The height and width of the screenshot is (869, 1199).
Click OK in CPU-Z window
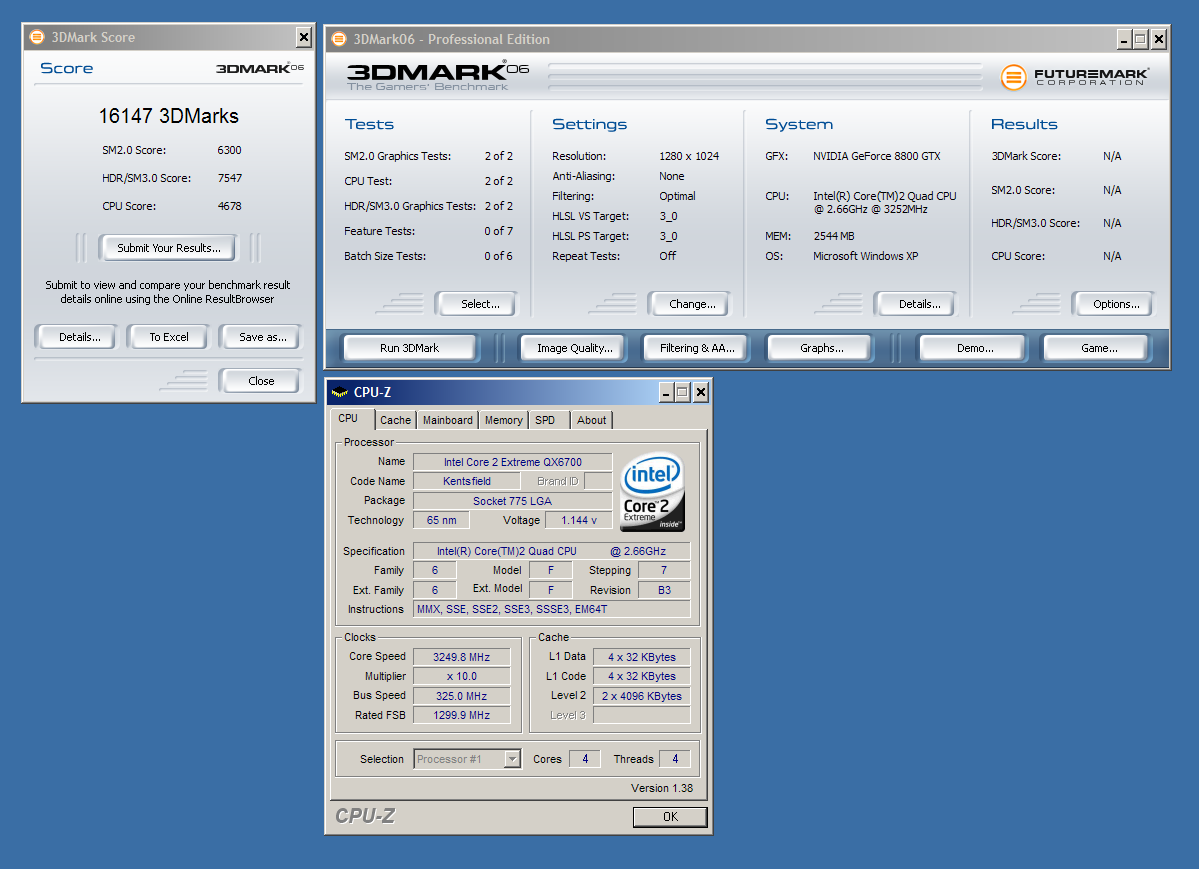point(670,817)
